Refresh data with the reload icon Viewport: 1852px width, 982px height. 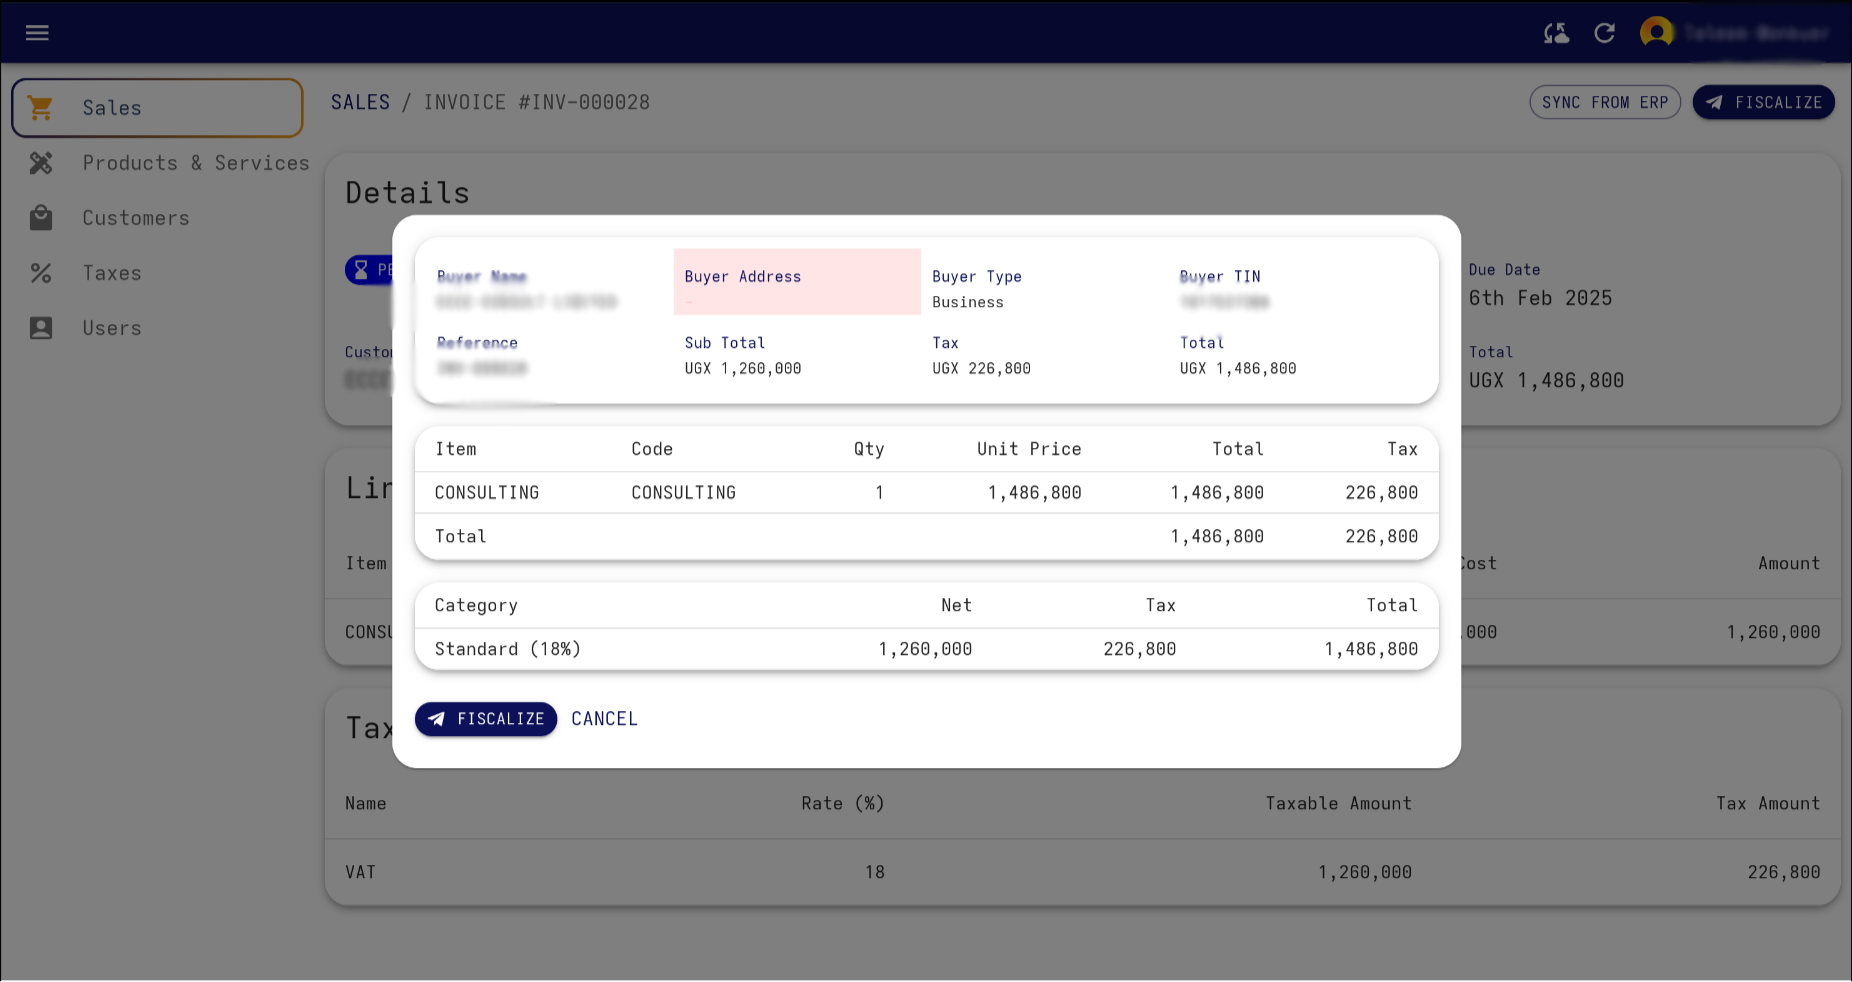(1605, 33)
